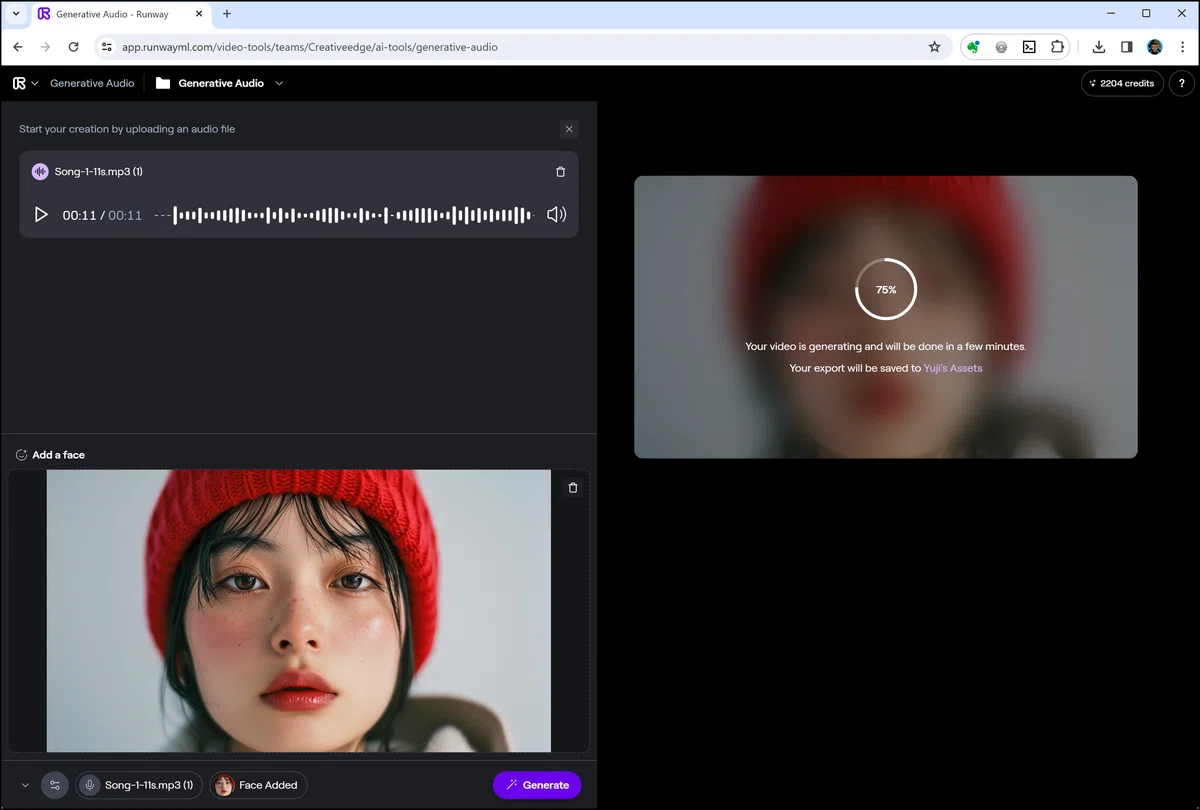Viewport: 1200px width, 810px height.
Task: Click the Song-1-11s.mp3 audio chip
Action: click(140, 785)
